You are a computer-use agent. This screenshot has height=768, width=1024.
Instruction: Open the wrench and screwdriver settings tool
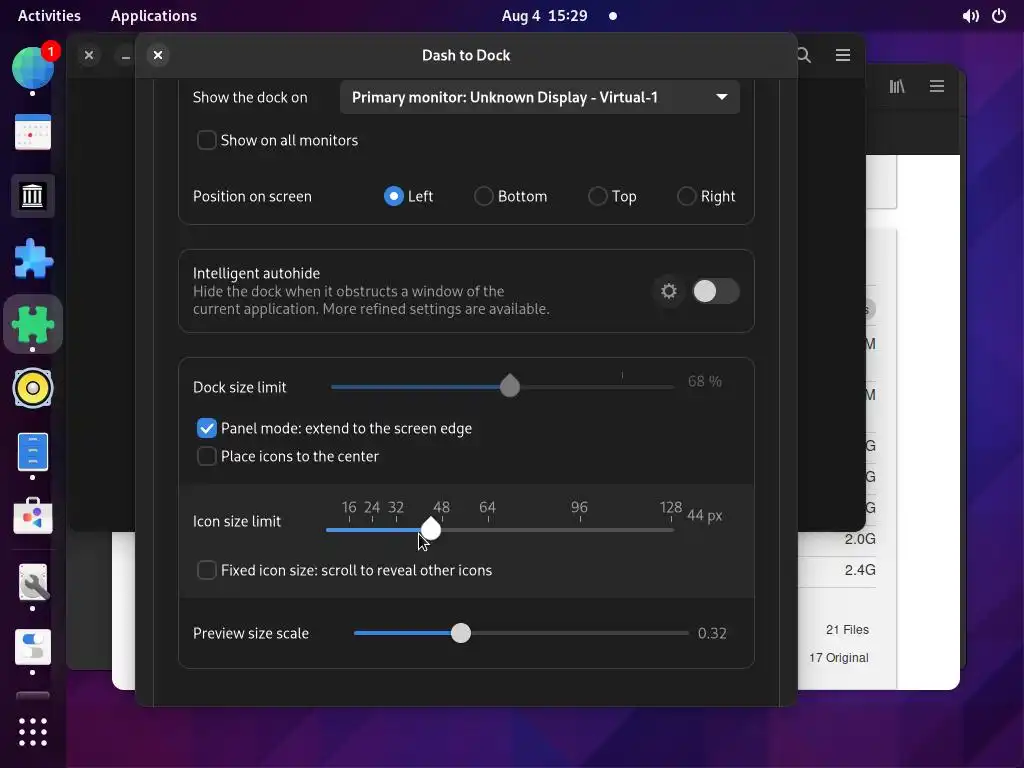(x=33, y=582)
